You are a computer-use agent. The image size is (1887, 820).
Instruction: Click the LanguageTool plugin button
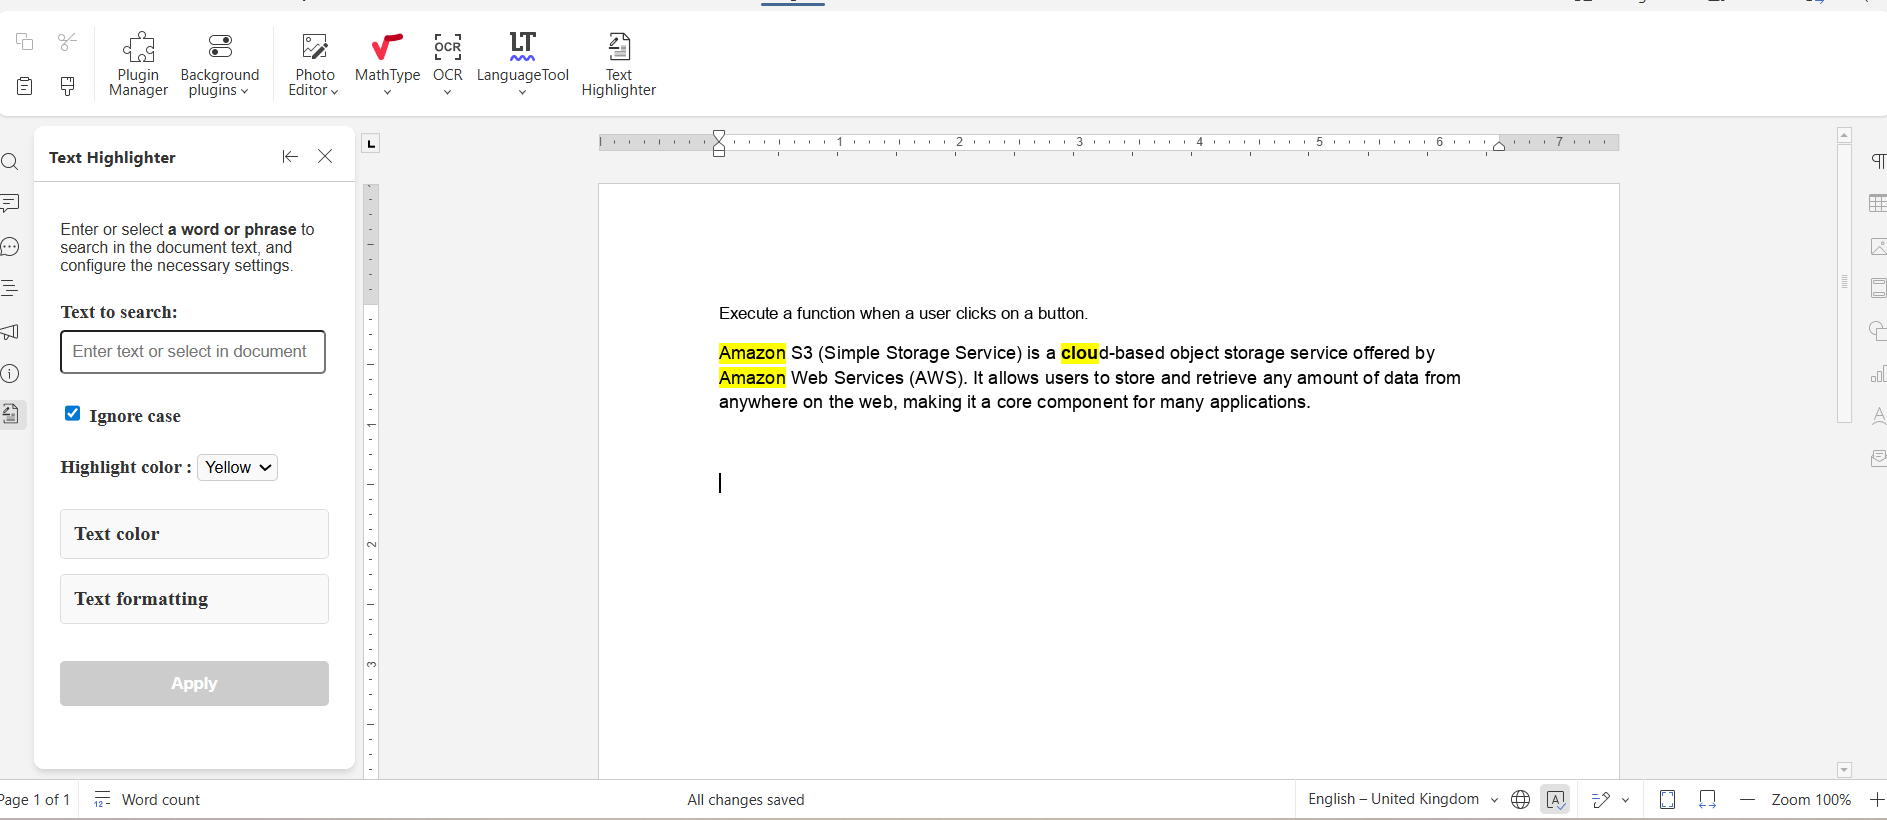click(522, 56)
